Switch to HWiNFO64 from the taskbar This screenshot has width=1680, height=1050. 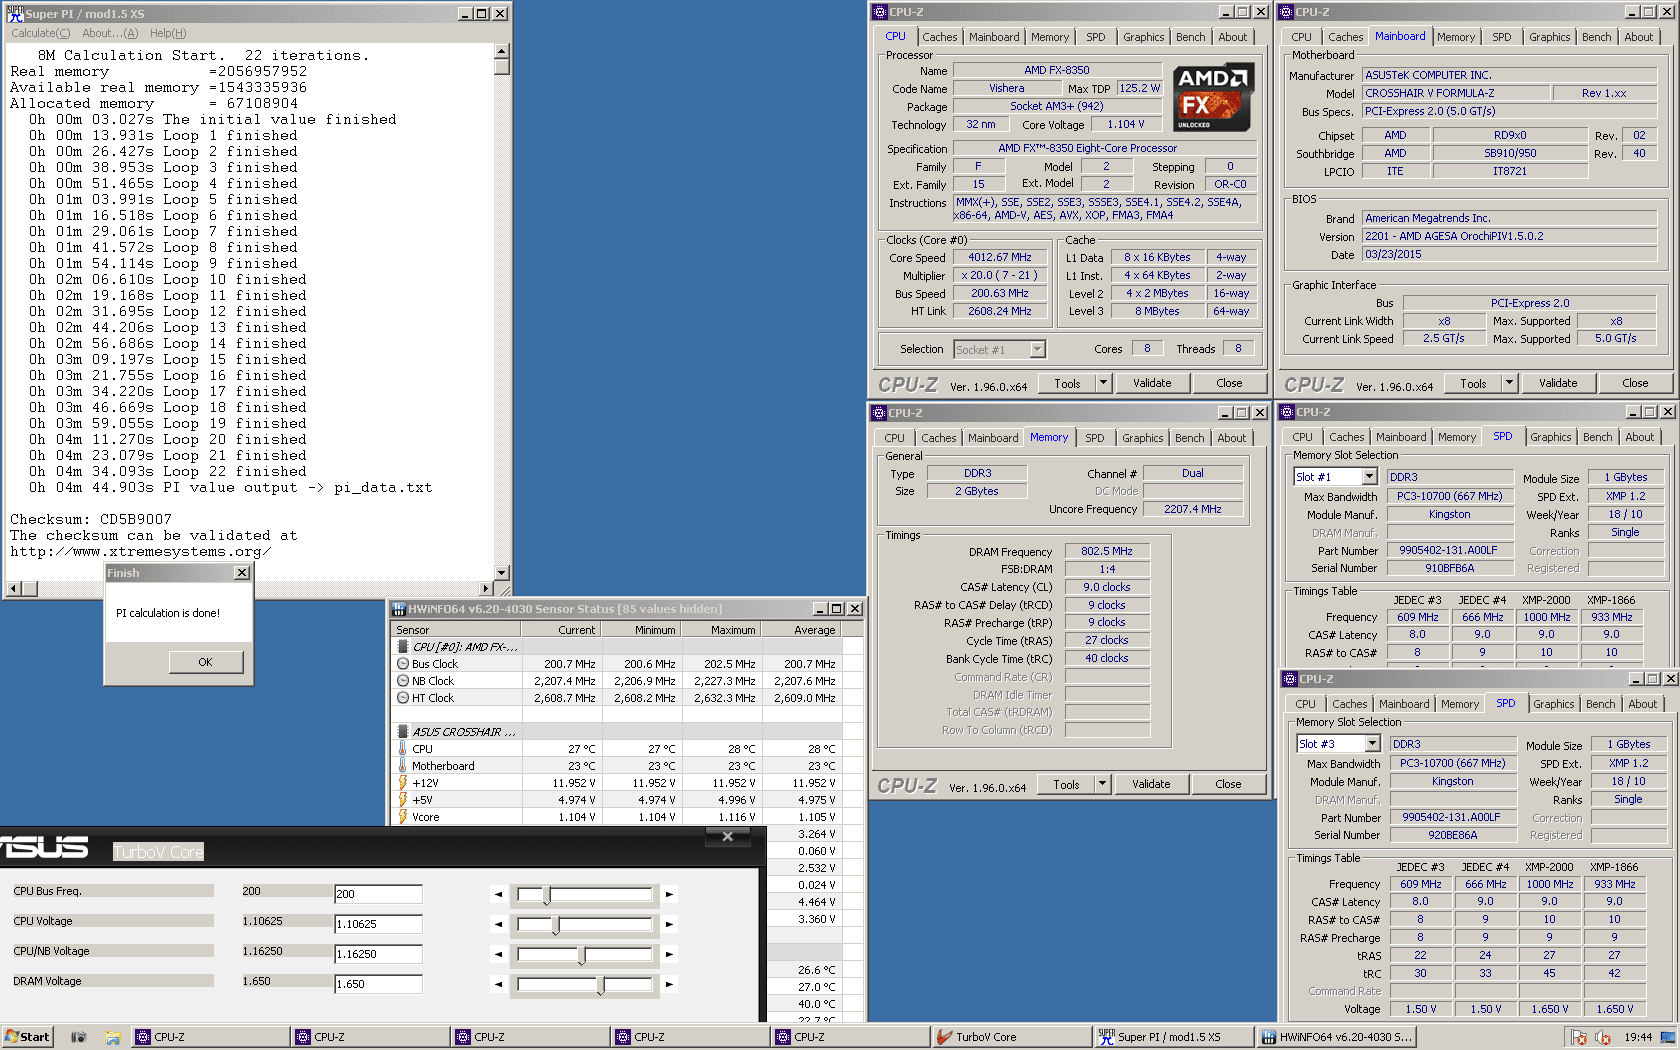coord(1335,1037)
